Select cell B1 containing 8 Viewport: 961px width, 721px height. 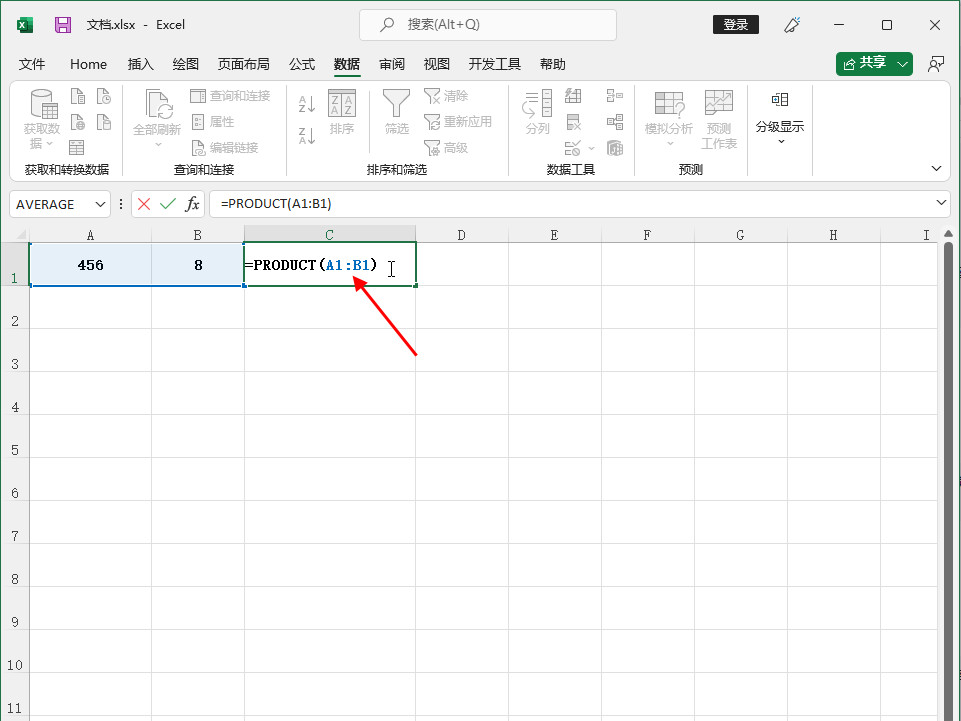tap(198, 264)
